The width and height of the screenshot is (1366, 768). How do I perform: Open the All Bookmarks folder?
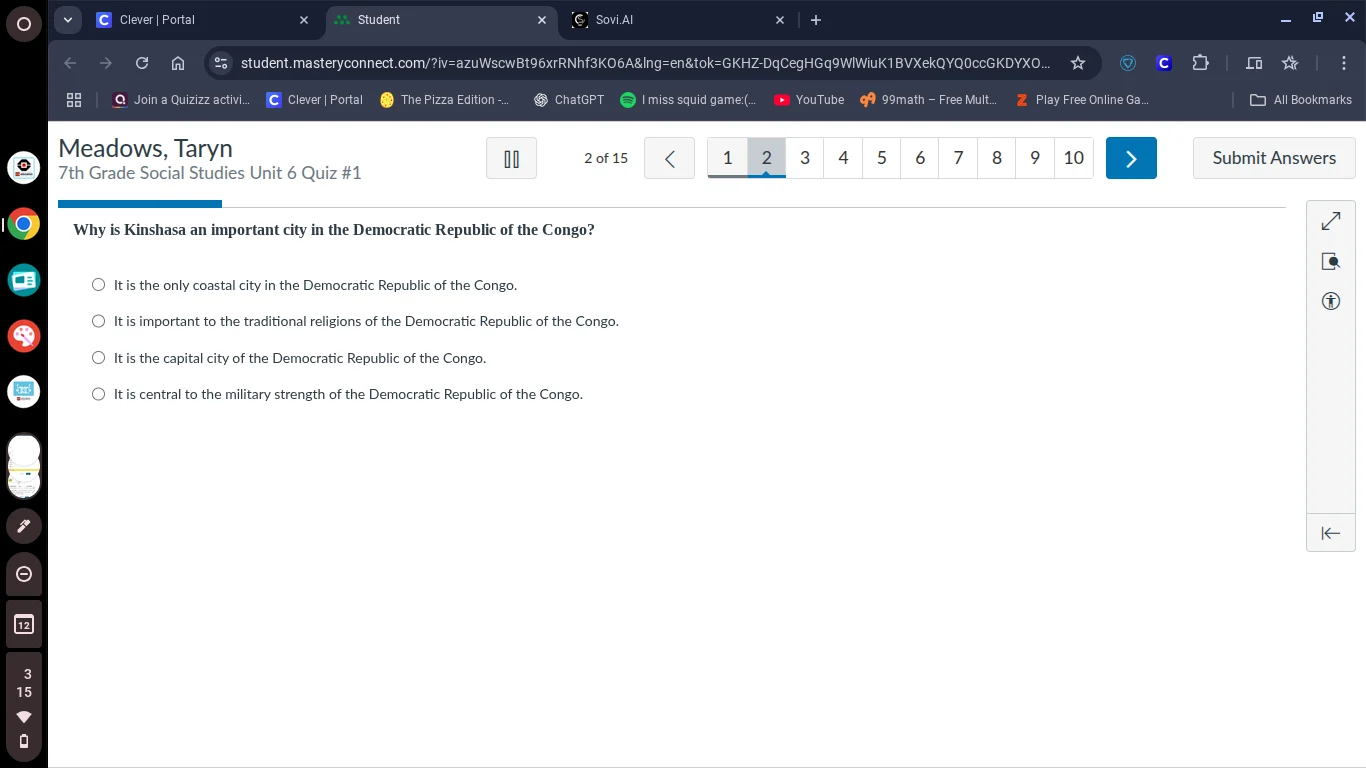(1301, 100)
